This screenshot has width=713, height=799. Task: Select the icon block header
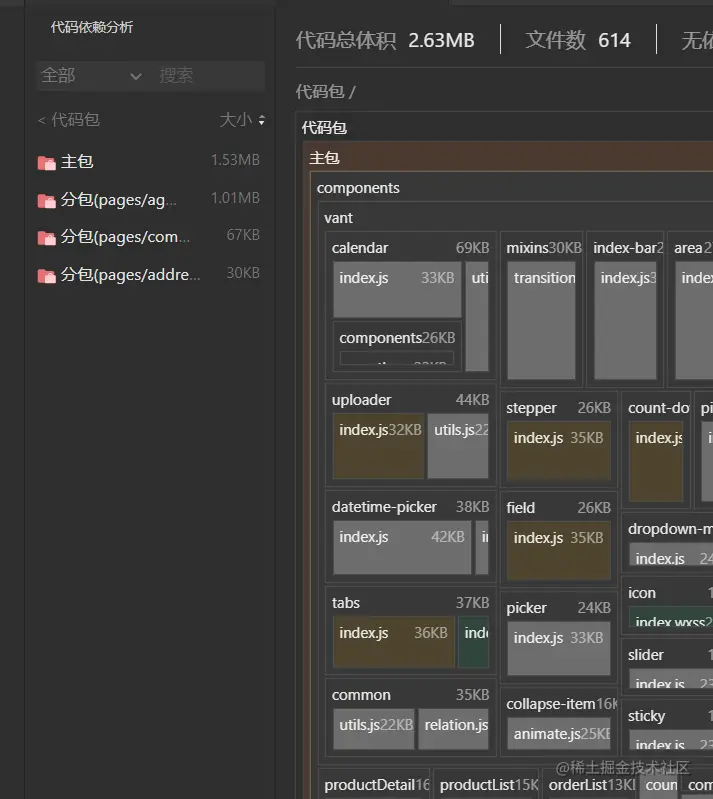(670, 593)
